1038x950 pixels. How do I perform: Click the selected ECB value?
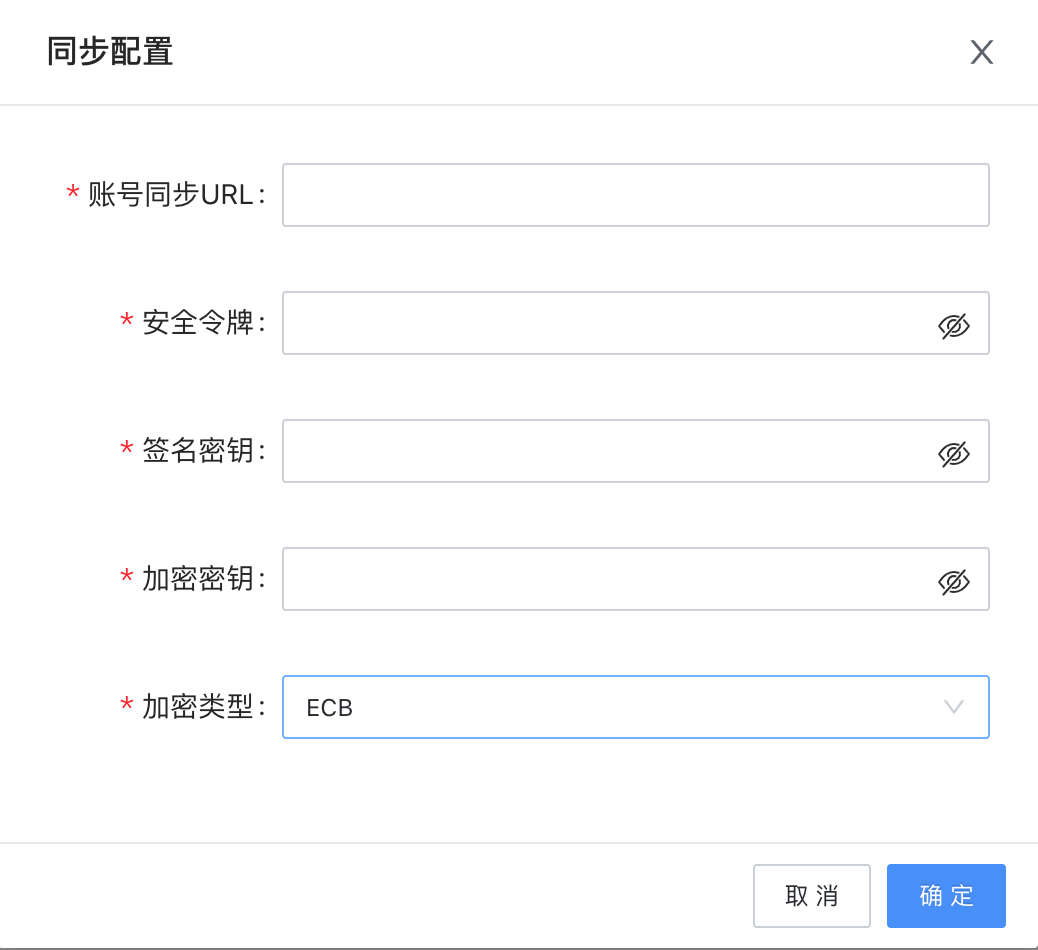(329, 708)
